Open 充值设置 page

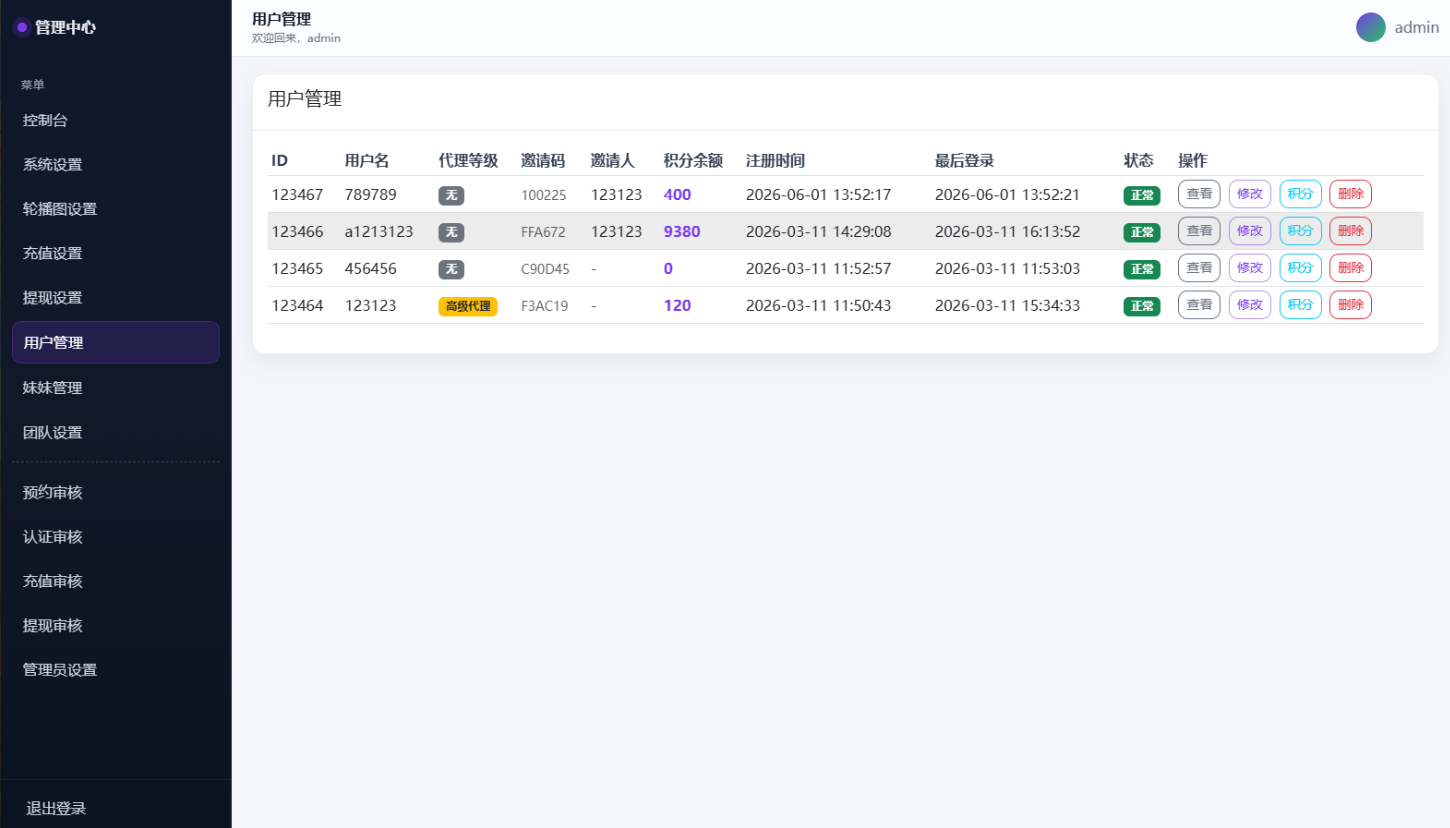point(116,253)
